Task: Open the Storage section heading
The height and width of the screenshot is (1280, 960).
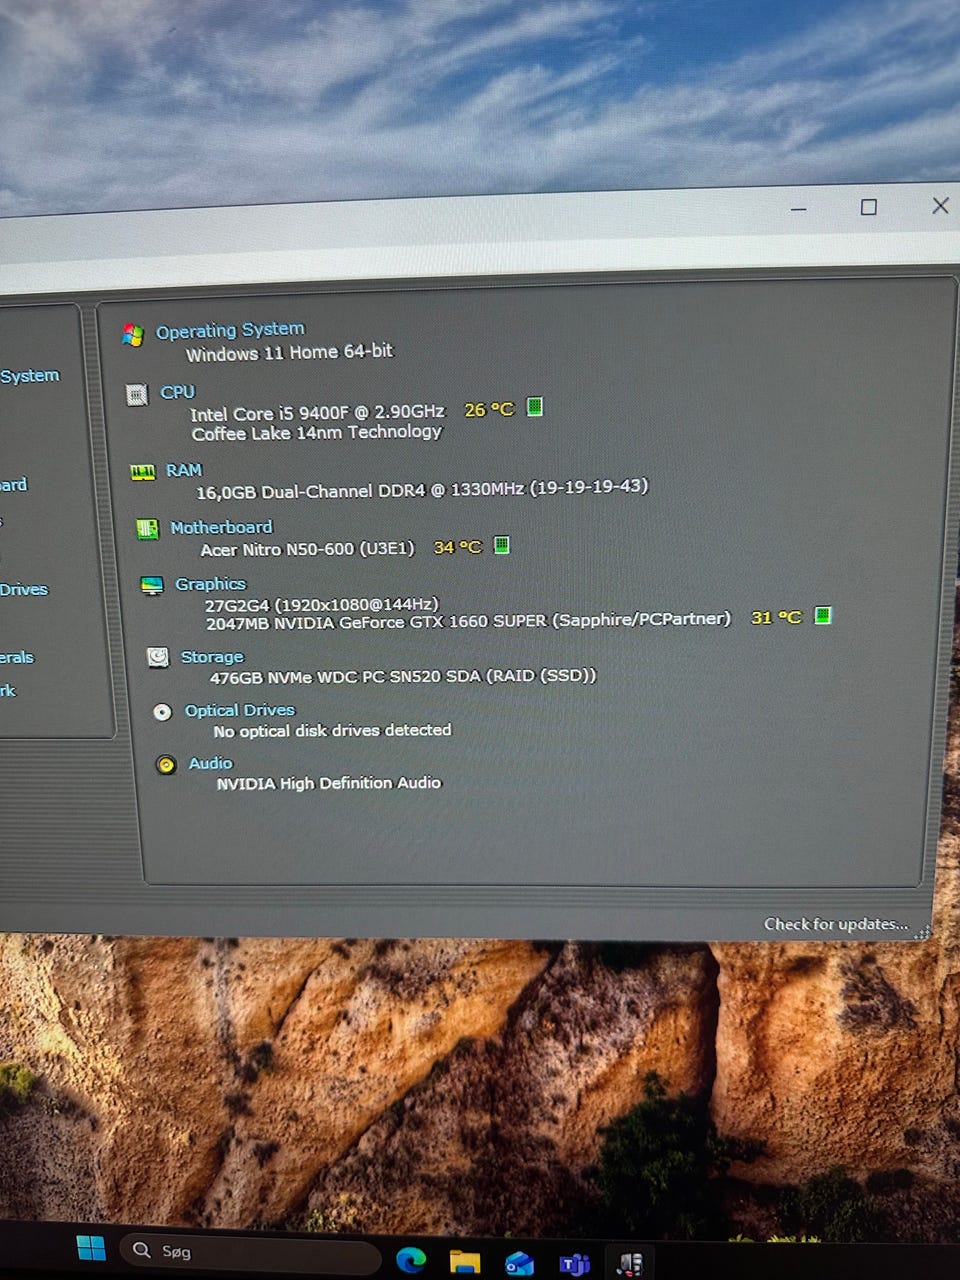Action: point(212,657)
